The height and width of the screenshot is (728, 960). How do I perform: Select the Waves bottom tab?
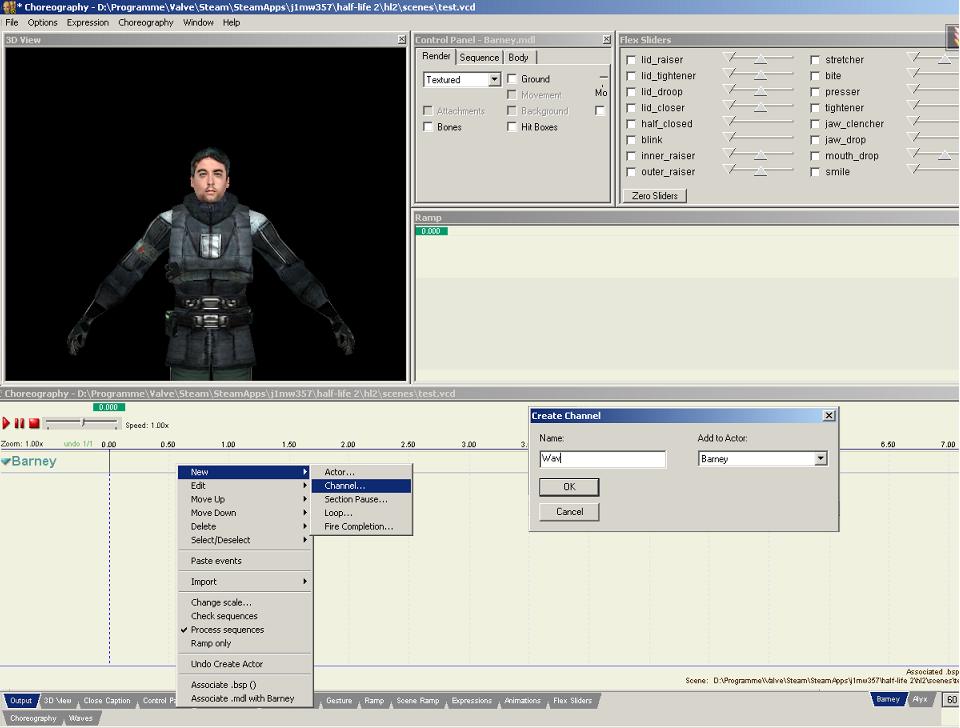click(x=81, y=718)
